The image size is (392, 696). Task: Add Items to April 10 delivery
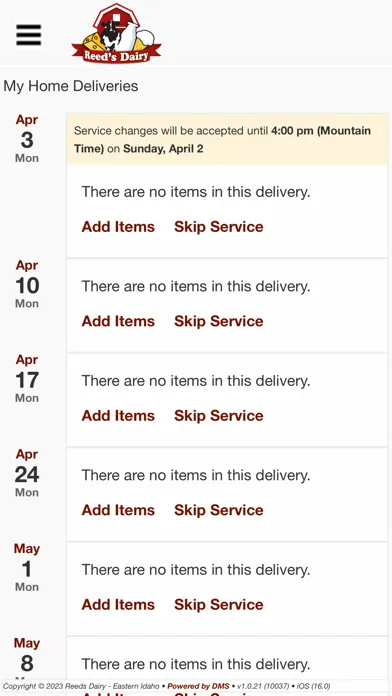tap(118, 321)
